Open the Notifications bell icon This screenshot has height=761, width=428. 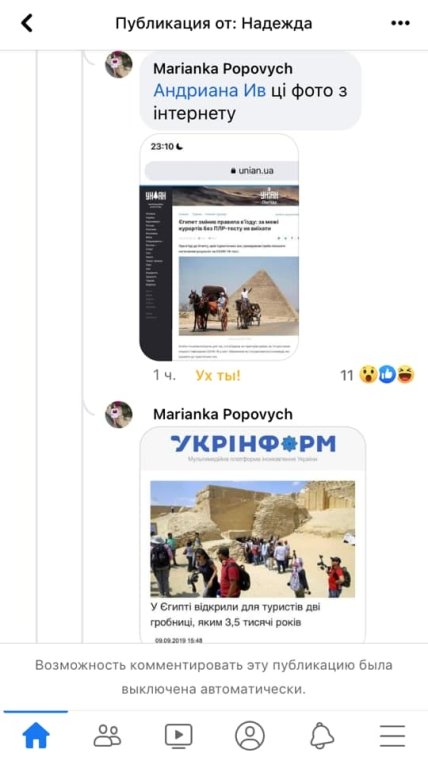click(x=322, y=736)
